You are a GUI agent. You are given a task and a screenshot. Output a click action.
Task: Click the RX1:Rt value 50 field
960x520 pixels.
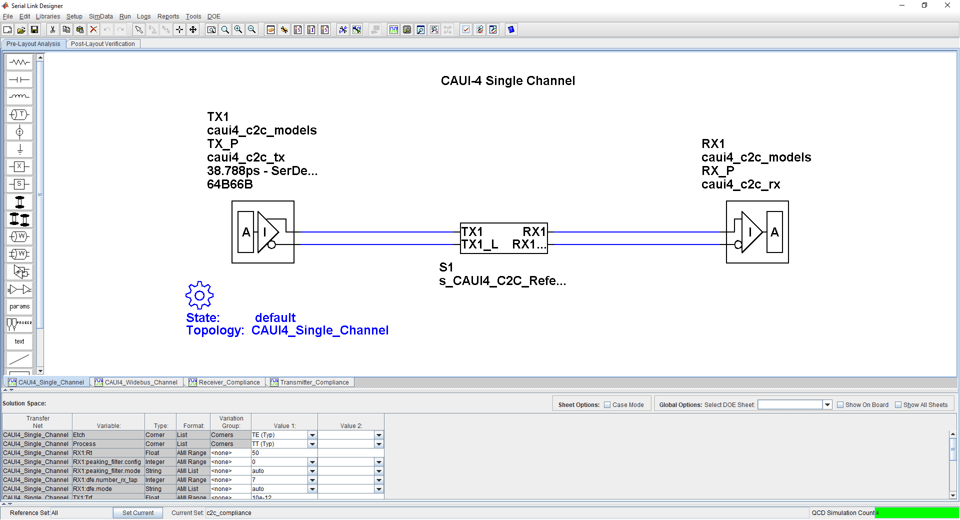tap(283, 453)
